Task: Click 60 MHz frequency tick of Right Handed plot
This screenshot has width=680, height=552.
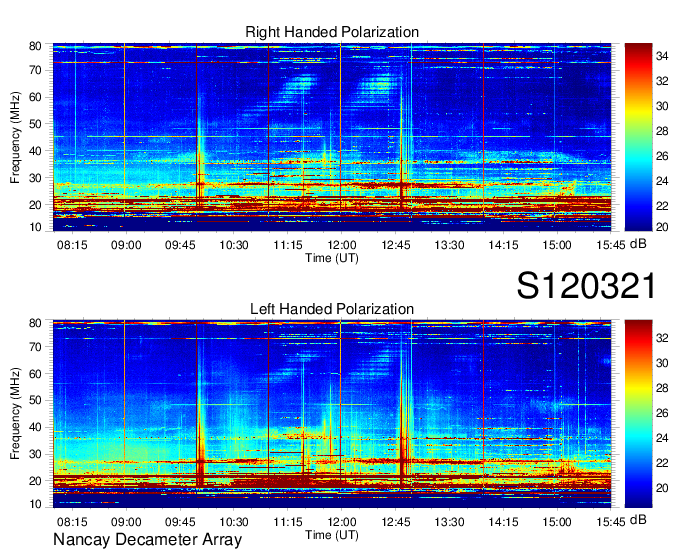Action: coord(35,97)
